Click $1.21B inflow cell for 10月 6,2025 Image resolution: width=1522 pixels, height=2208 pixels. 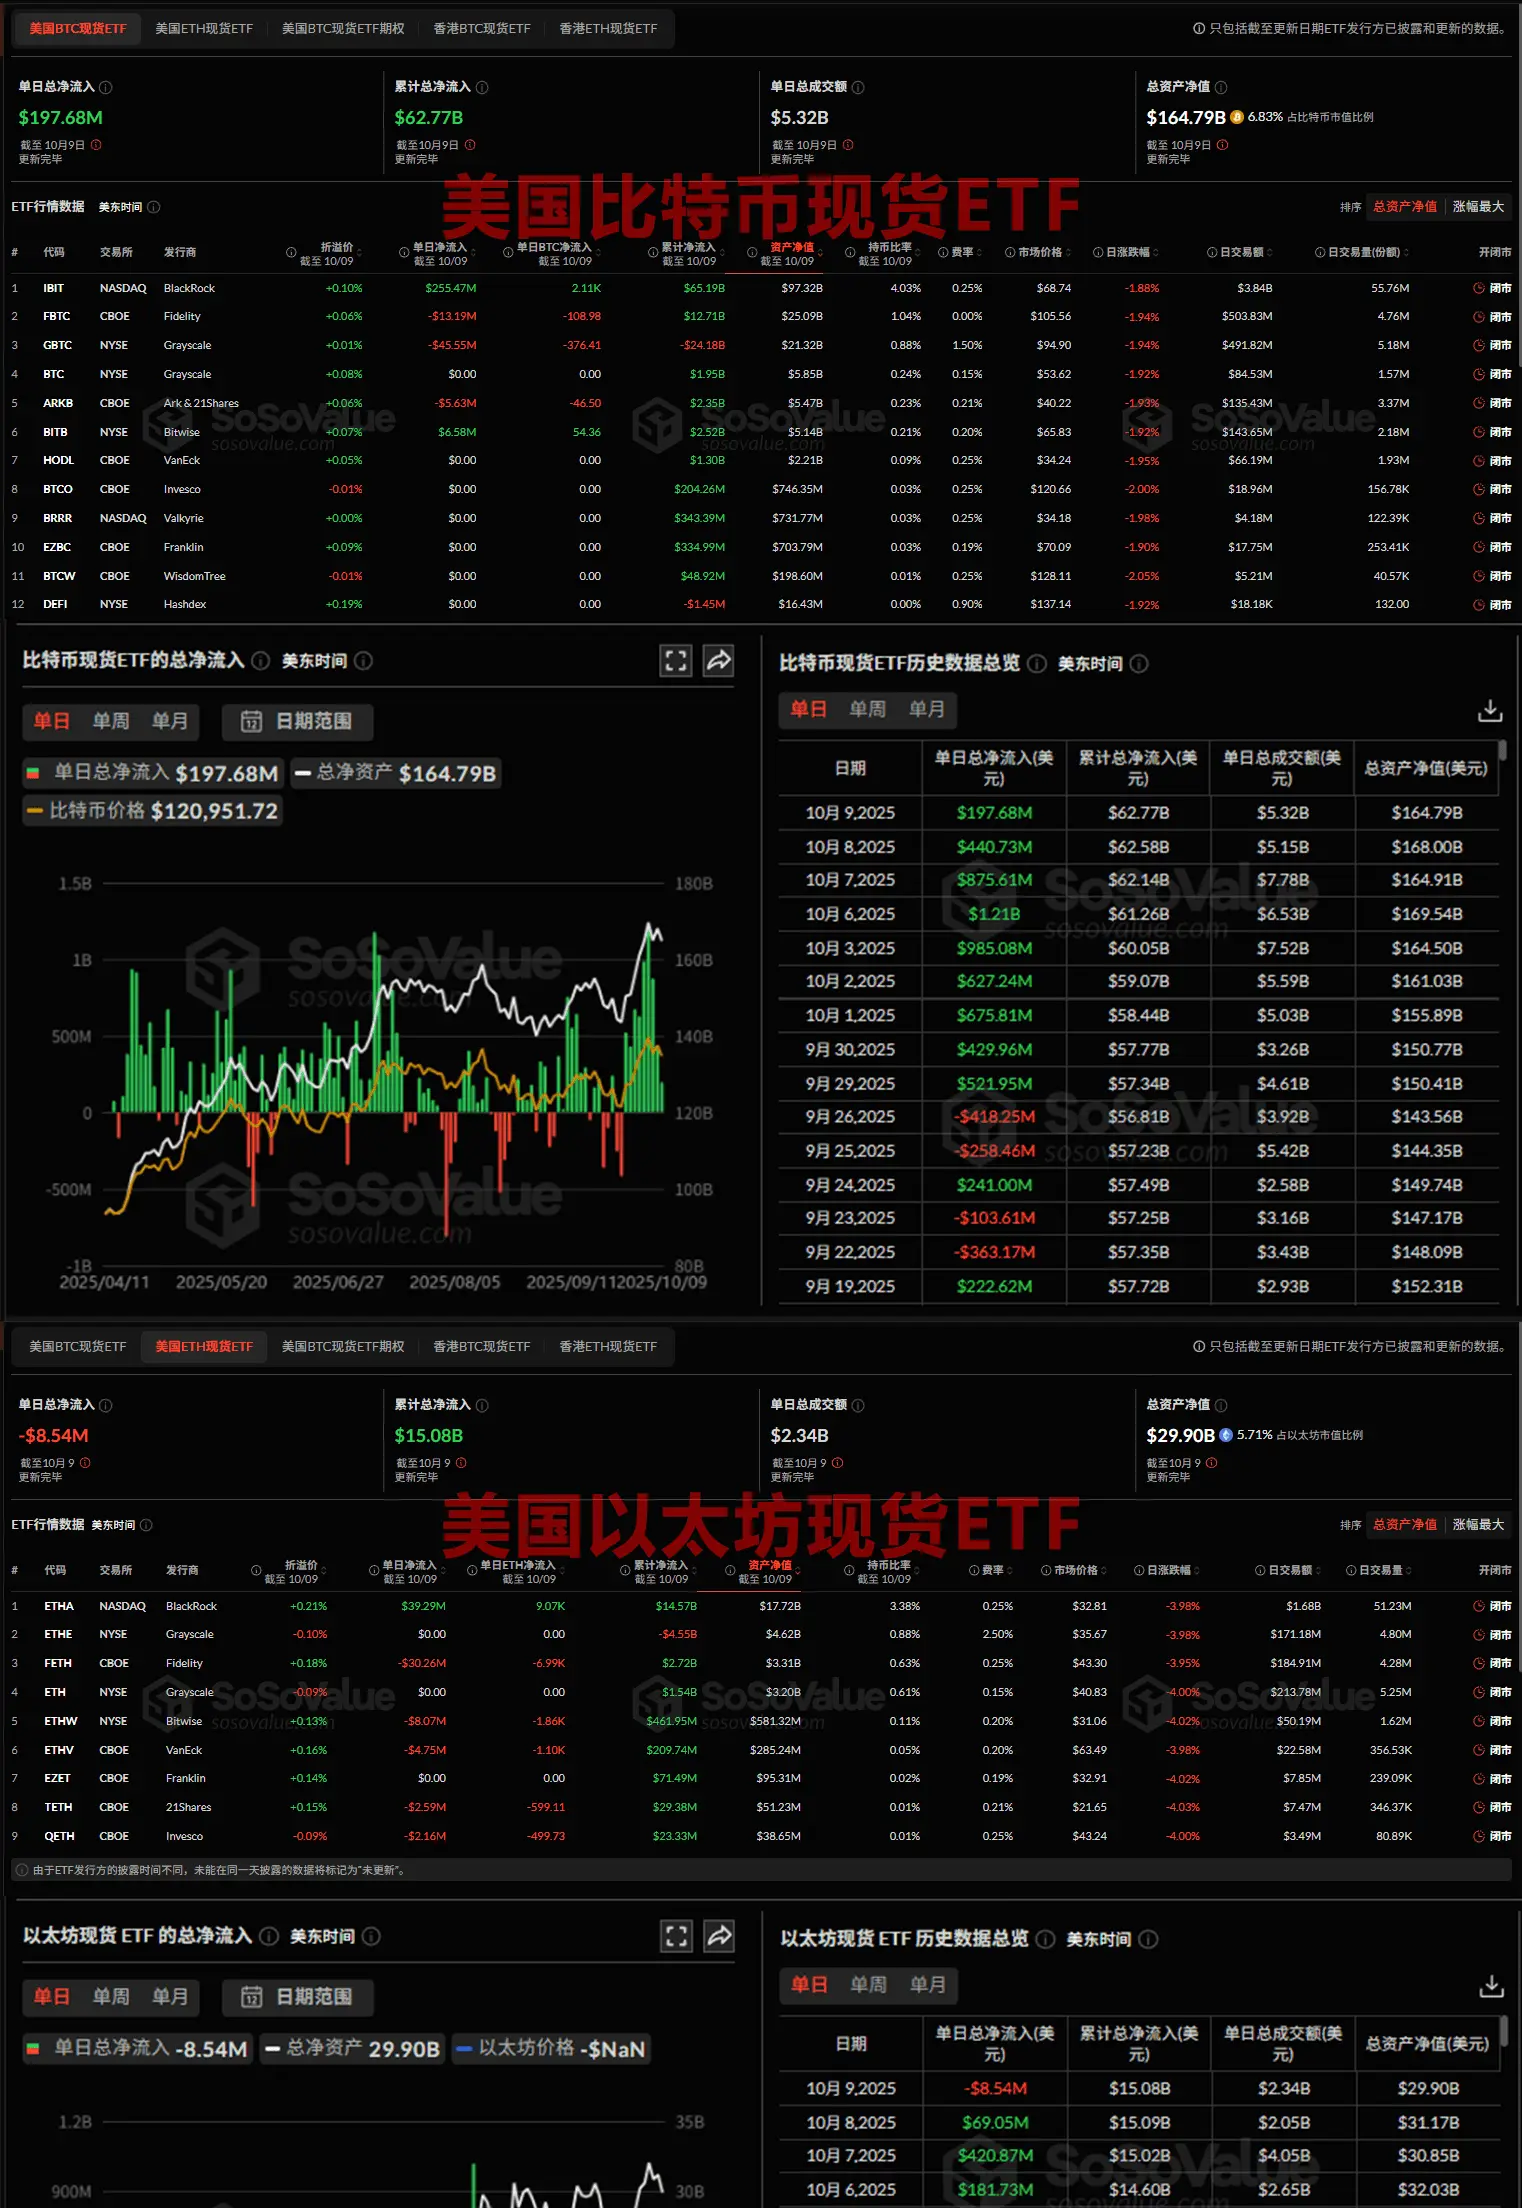click(994, 914)
